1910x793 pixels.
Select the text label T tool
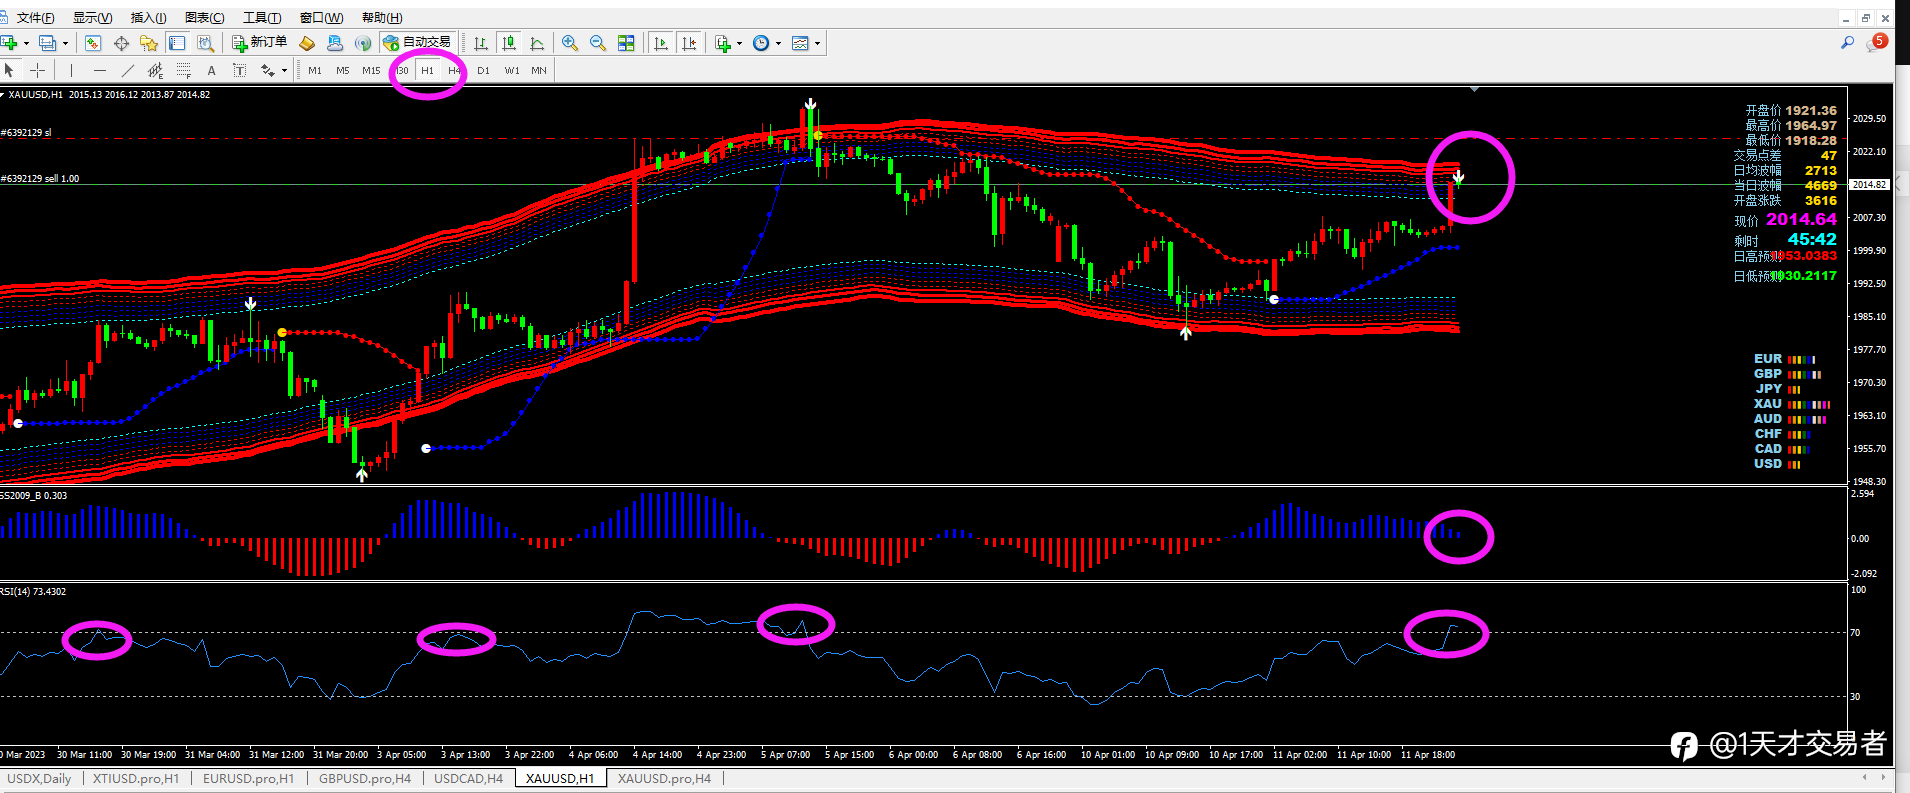(239, 70)
